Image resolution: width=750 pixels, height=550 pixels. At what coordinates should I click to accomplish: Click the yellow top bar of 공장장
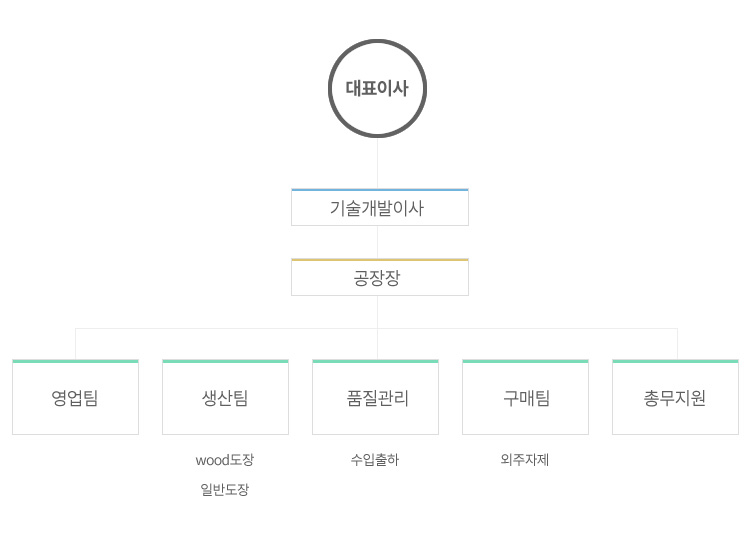tap(380, 260)
